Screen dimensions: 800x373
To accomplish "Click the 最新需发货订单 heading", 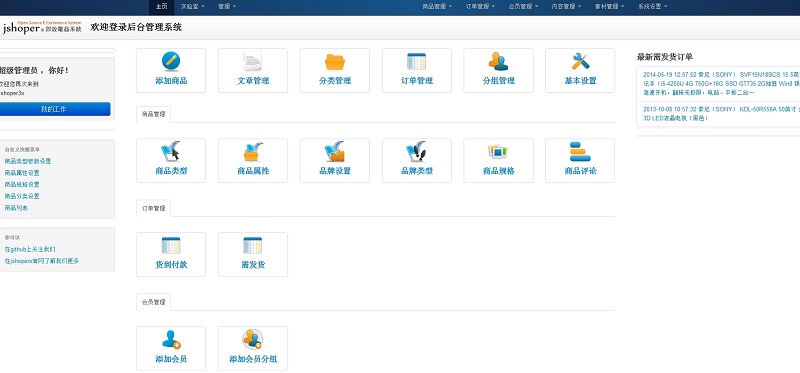I will click(665, 57).
